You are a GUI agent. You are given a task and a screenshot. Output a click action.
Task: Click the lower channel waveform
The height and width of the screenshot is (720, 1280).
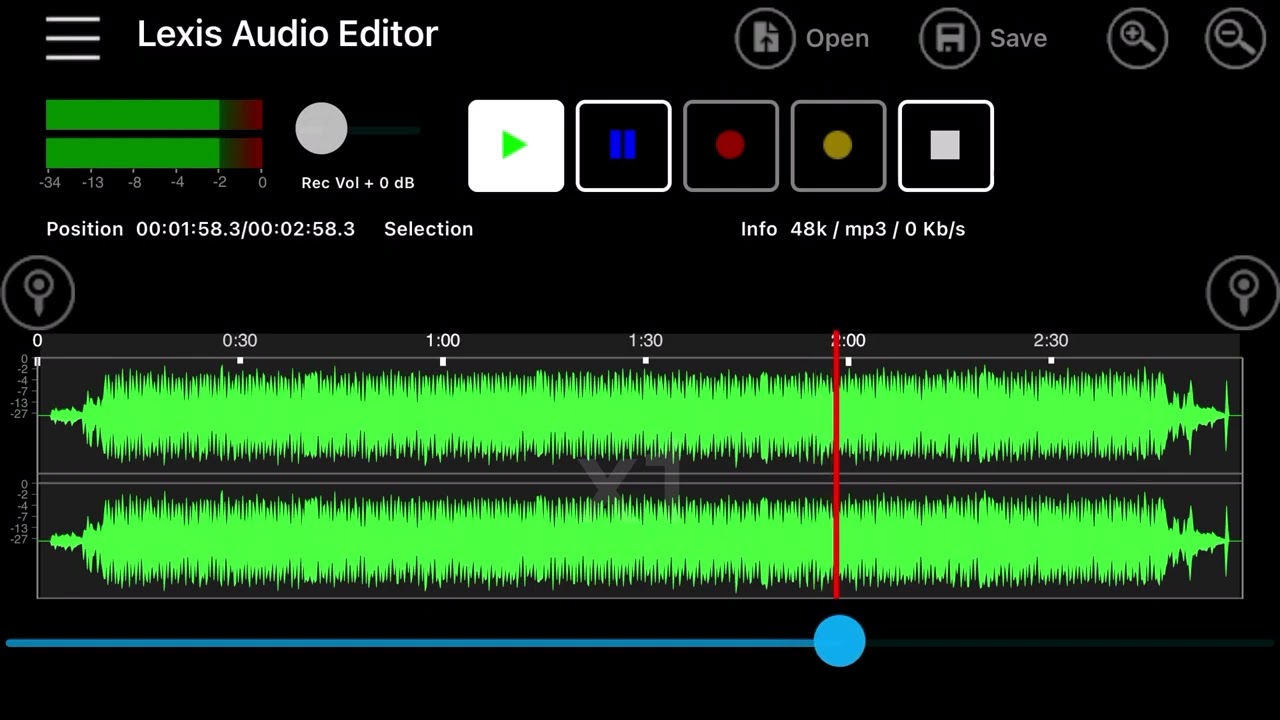coord(640,540)
